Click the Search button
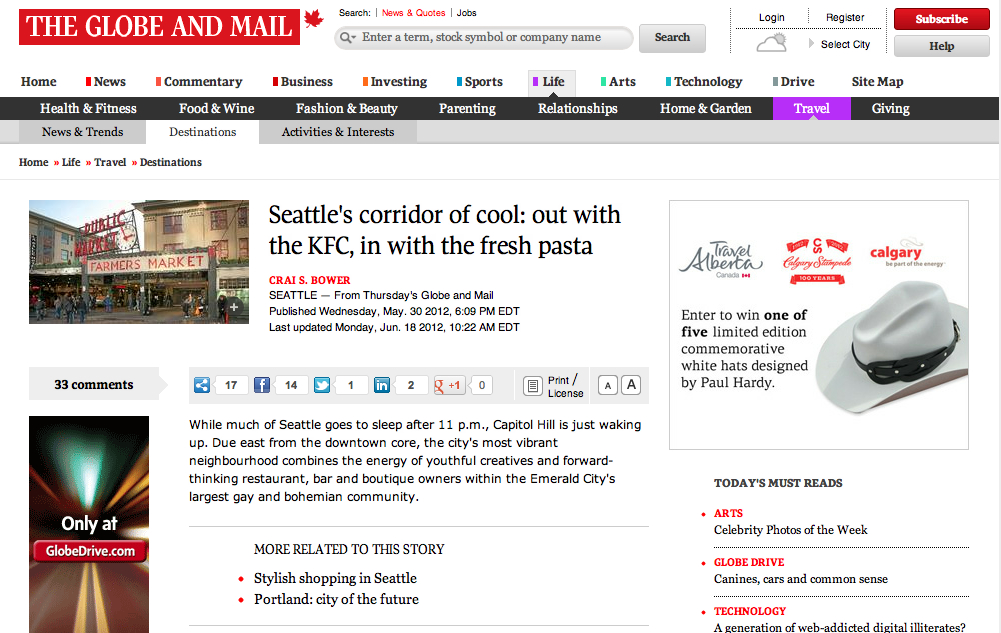This screenshot has width=1001, height=633. [x=672, y=38]
